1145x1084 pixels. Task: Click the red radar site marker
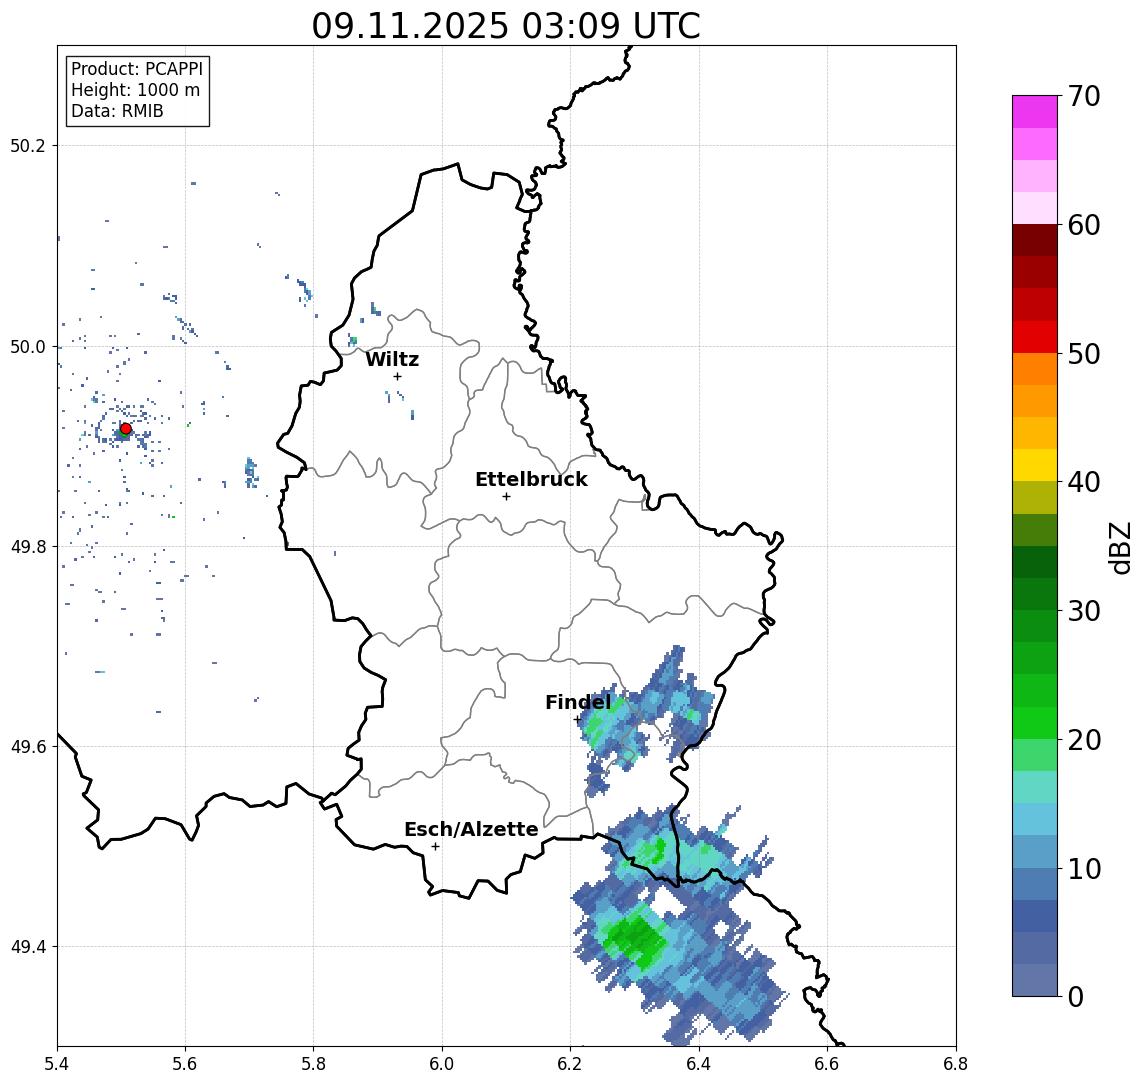126,429
